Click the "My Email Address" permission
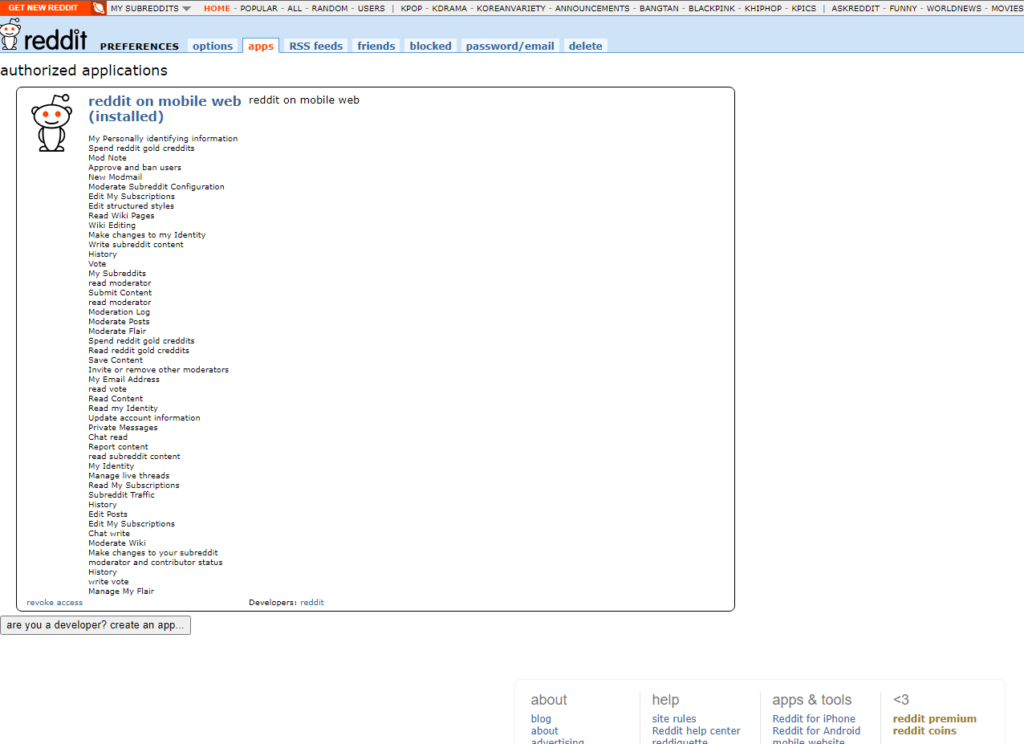 pos(124,380)
